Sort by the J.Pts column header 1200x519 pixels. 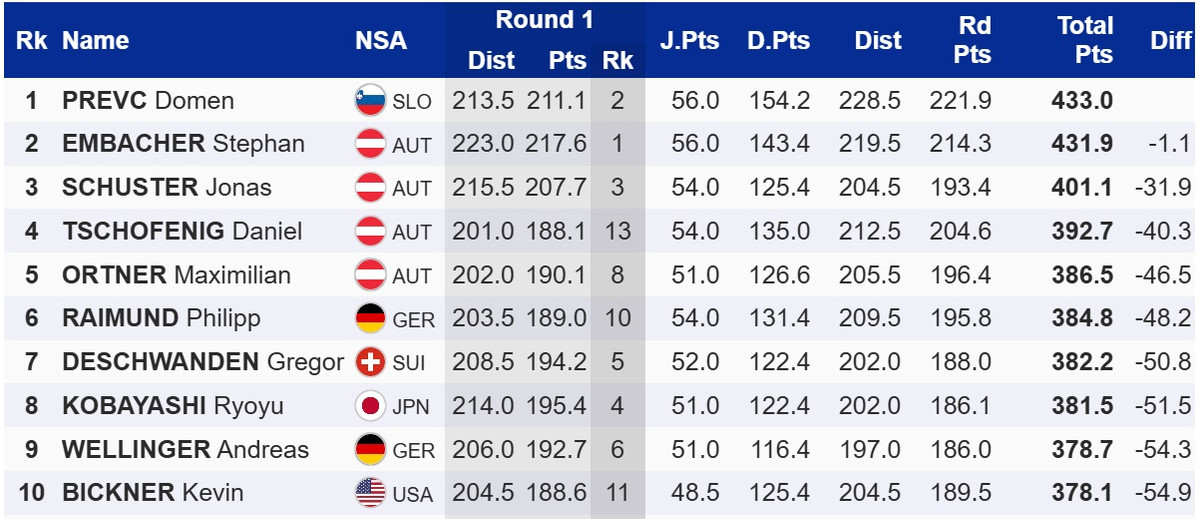689,41
